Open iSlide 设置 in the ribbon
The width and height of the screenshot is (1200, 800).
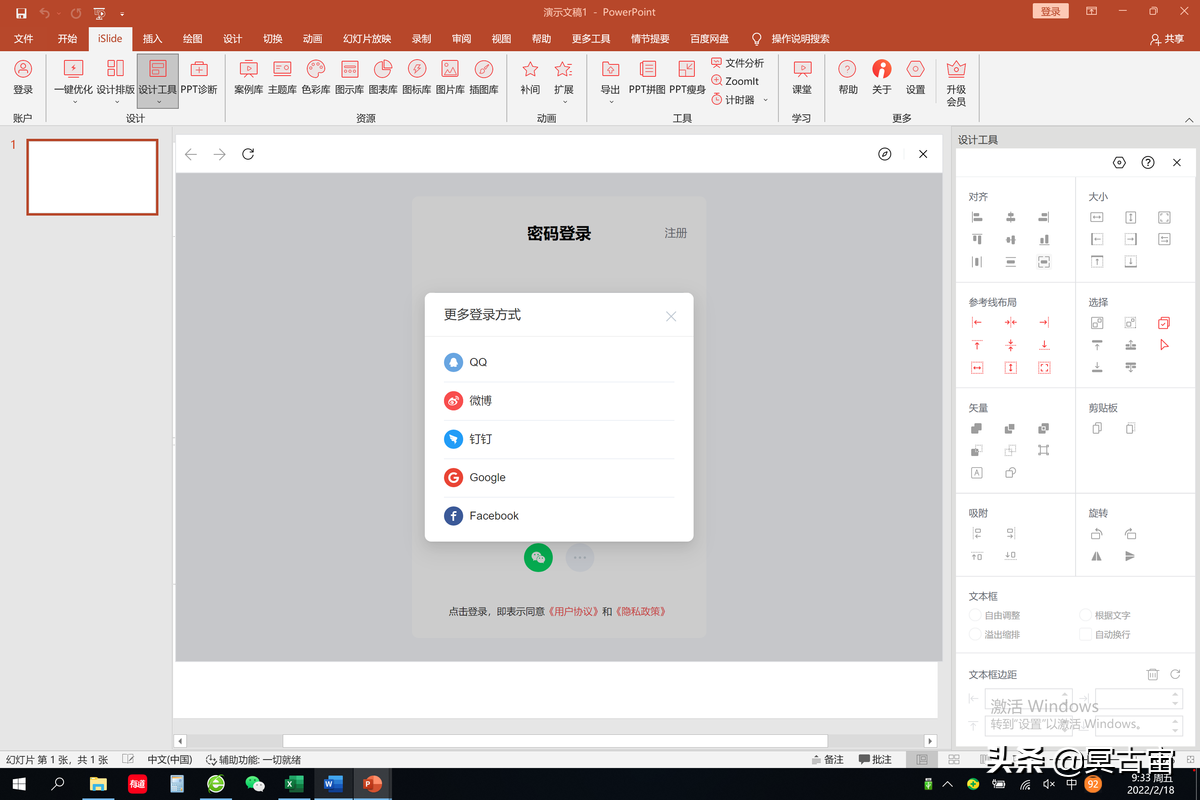click(x=915, y=76)
